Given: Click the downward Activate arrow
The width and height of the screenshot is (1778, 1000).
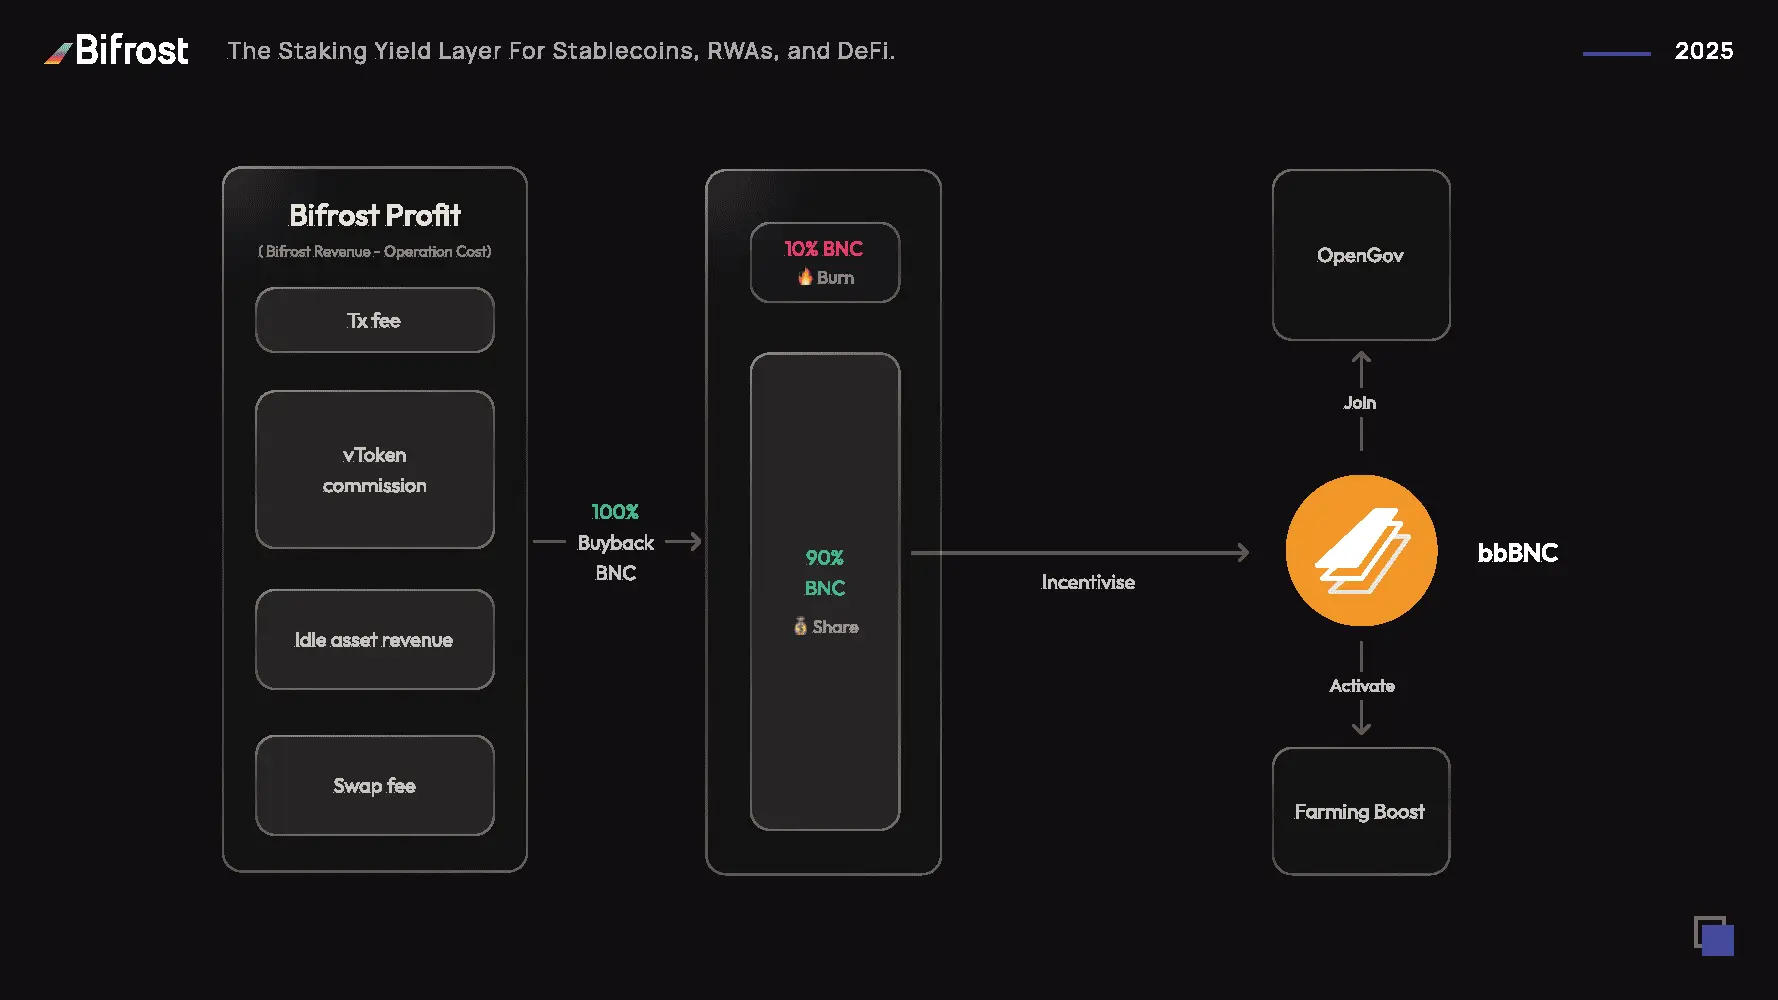Looking at the screenshot, I should click(1361, 718).
